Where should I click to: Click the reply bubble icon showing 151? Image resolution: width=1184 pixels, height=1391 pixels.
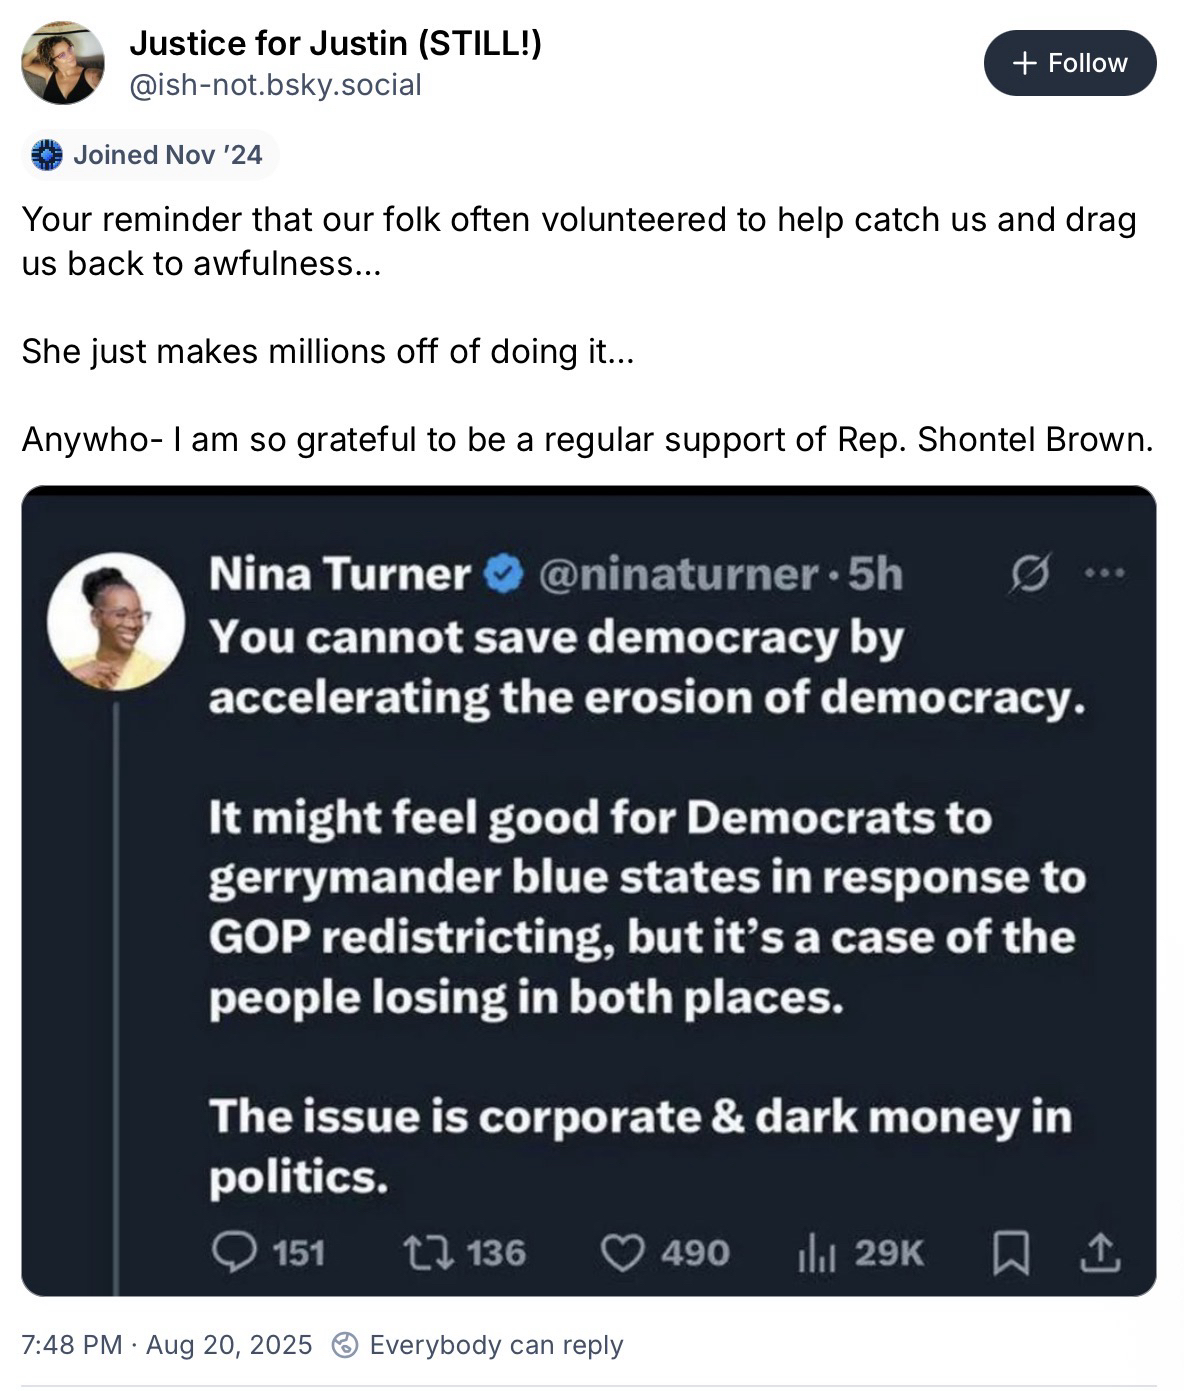(x=236, y=1252)
